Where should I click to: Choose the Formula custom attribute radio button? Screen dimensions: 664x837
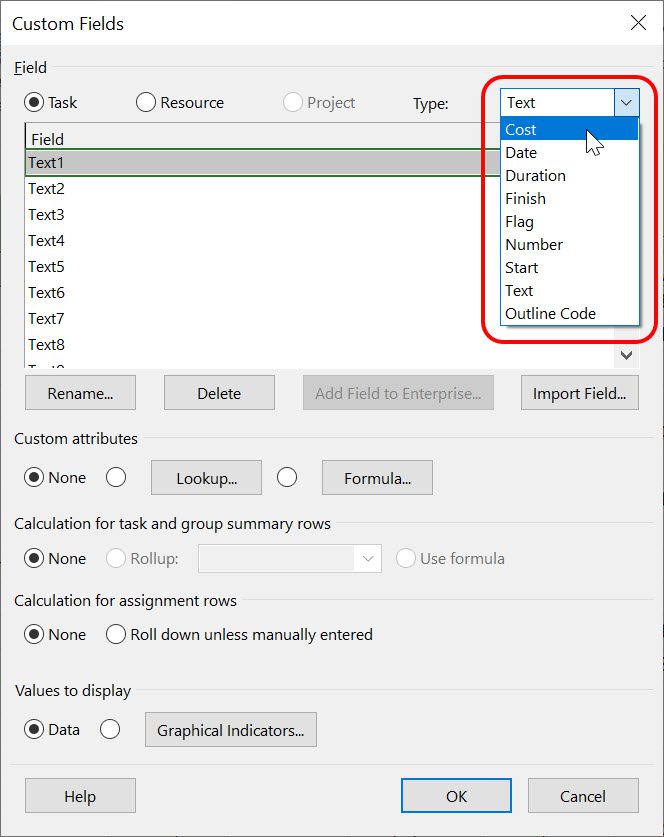coord(287,477)
